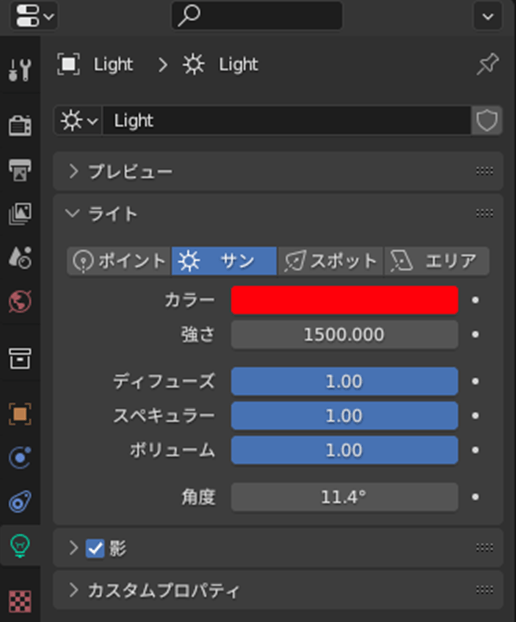The width and height of the screenshot is (516, 622).
Task: Open the View Layer properties tab
Action: [x=20, y=213]
